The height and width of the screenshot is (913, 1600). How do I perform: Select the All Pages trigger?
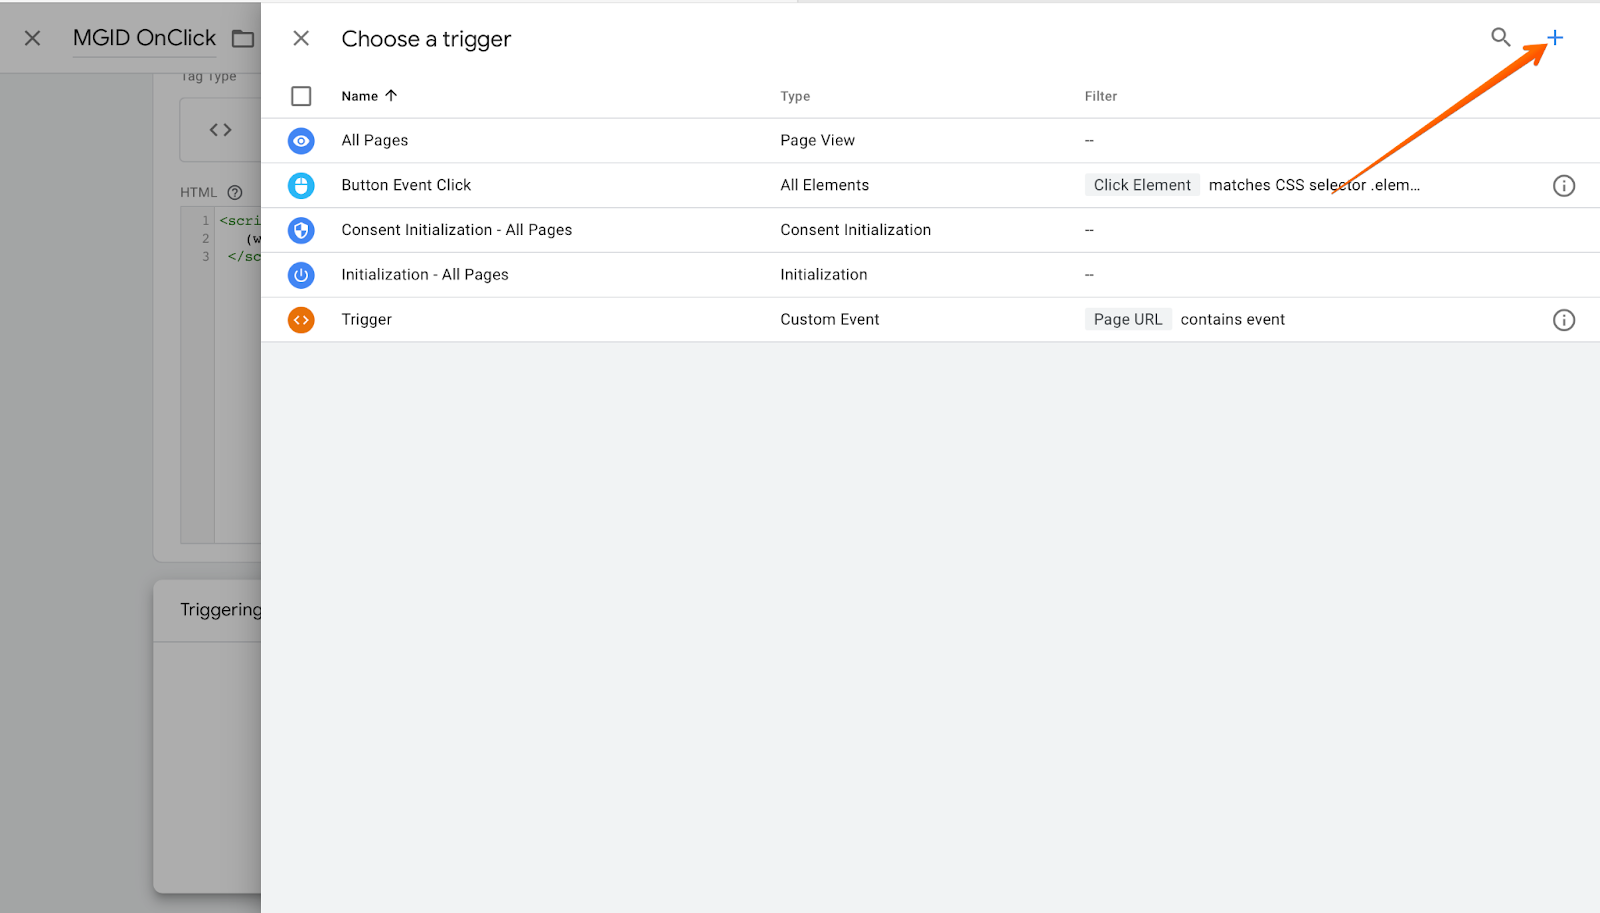[375, 141]
